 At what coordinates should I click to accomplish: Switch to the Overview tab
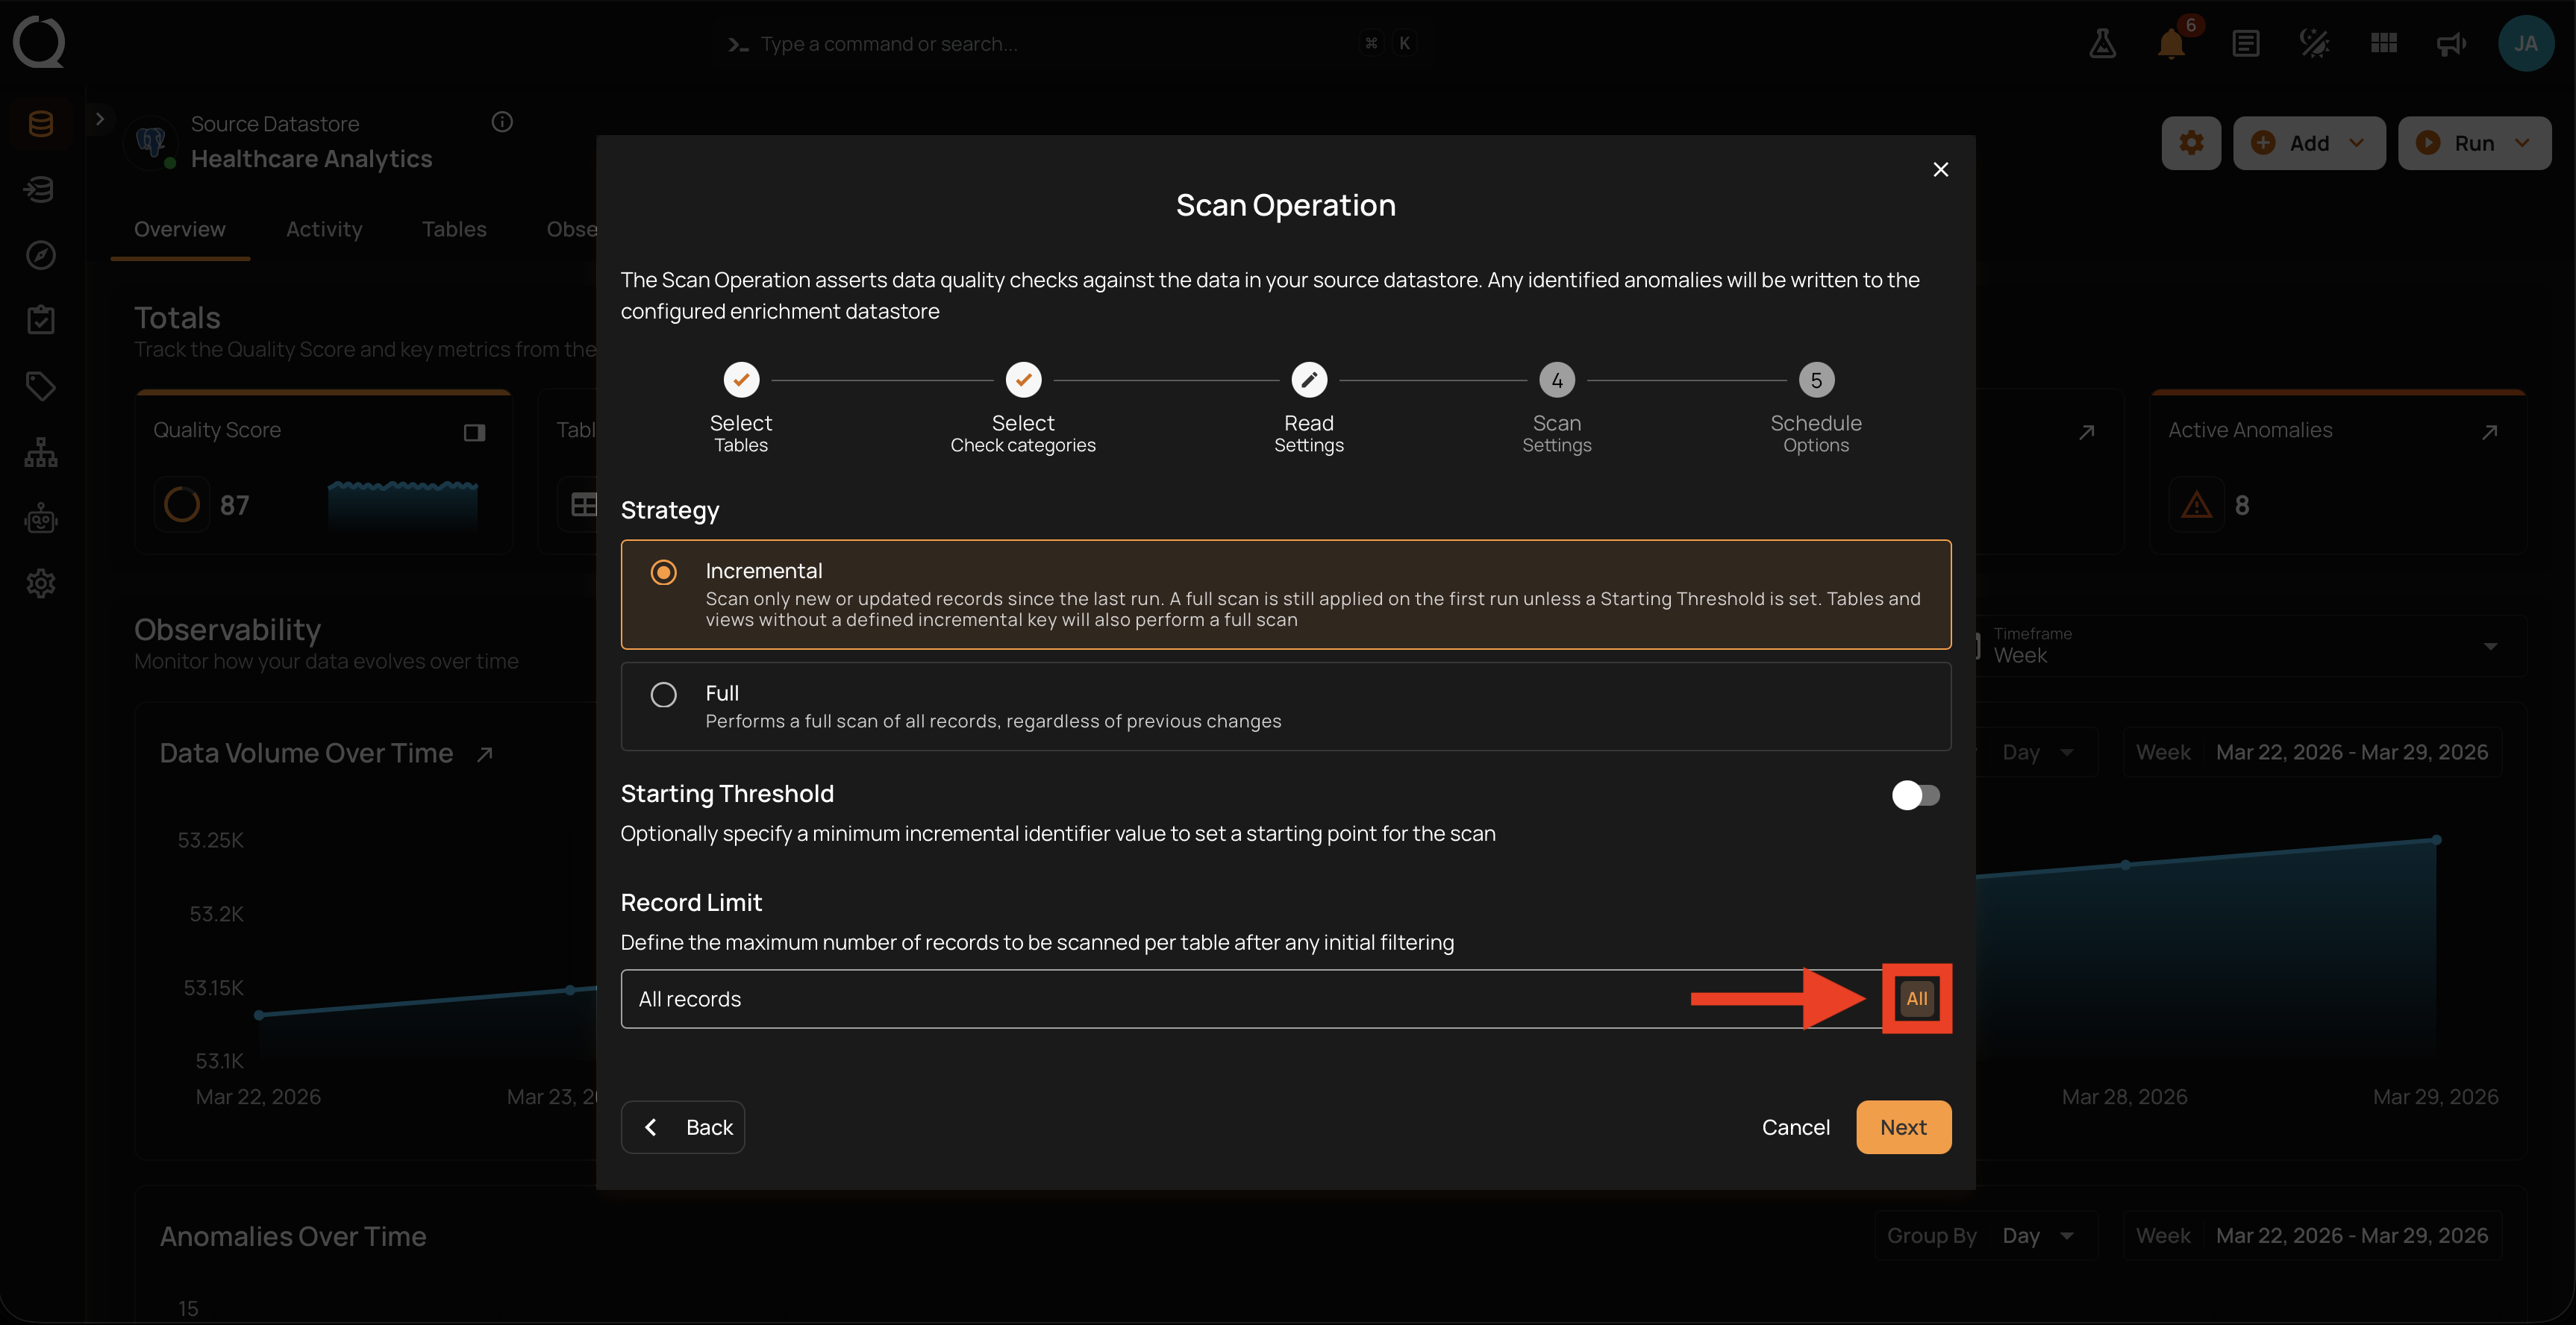(180, 229)
